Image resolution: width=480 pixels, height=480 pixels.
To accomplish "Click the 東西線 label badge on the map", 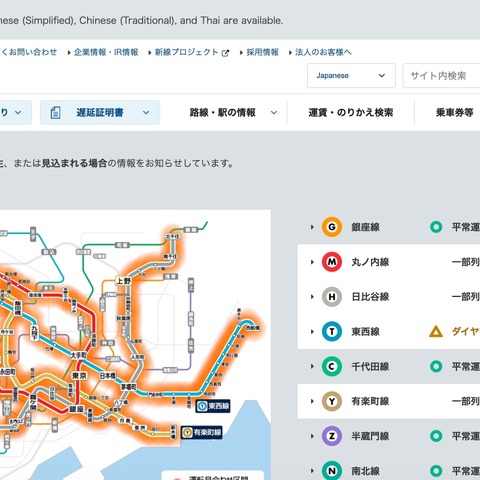I will tap(213, 406).
